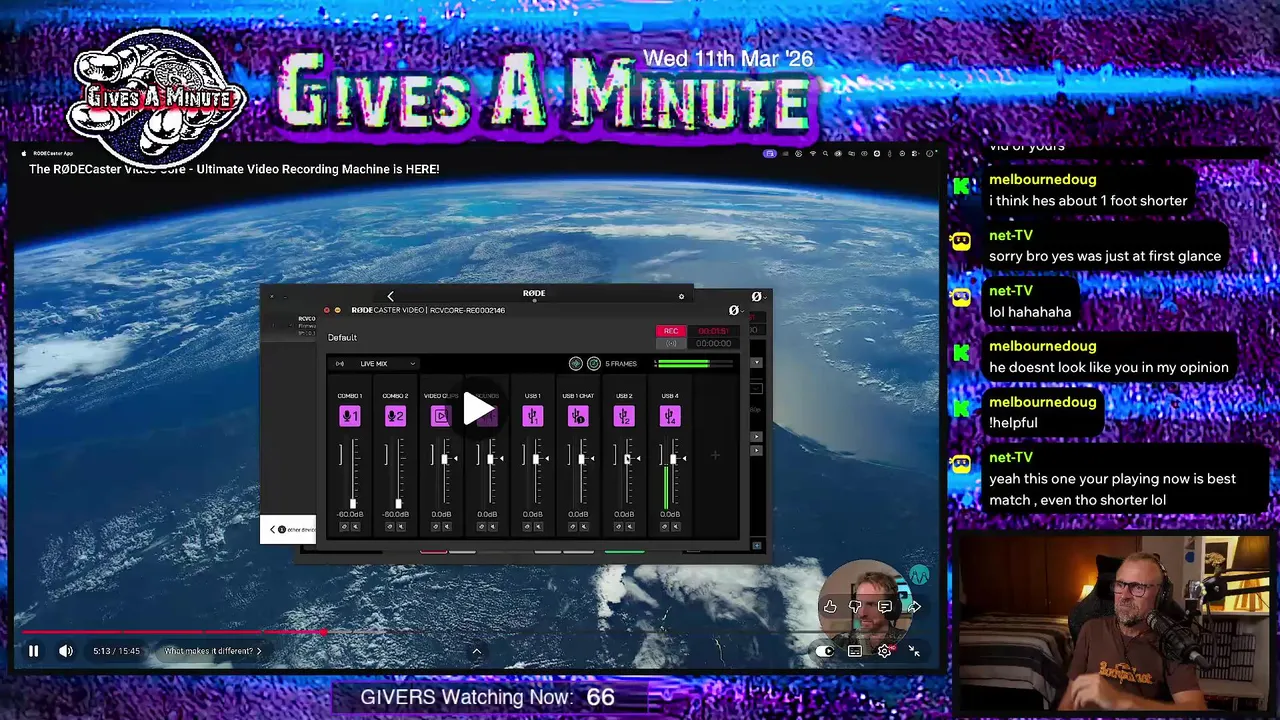Go back in the RØDE window
The image size is (1280, 720).
coord(390,296)
